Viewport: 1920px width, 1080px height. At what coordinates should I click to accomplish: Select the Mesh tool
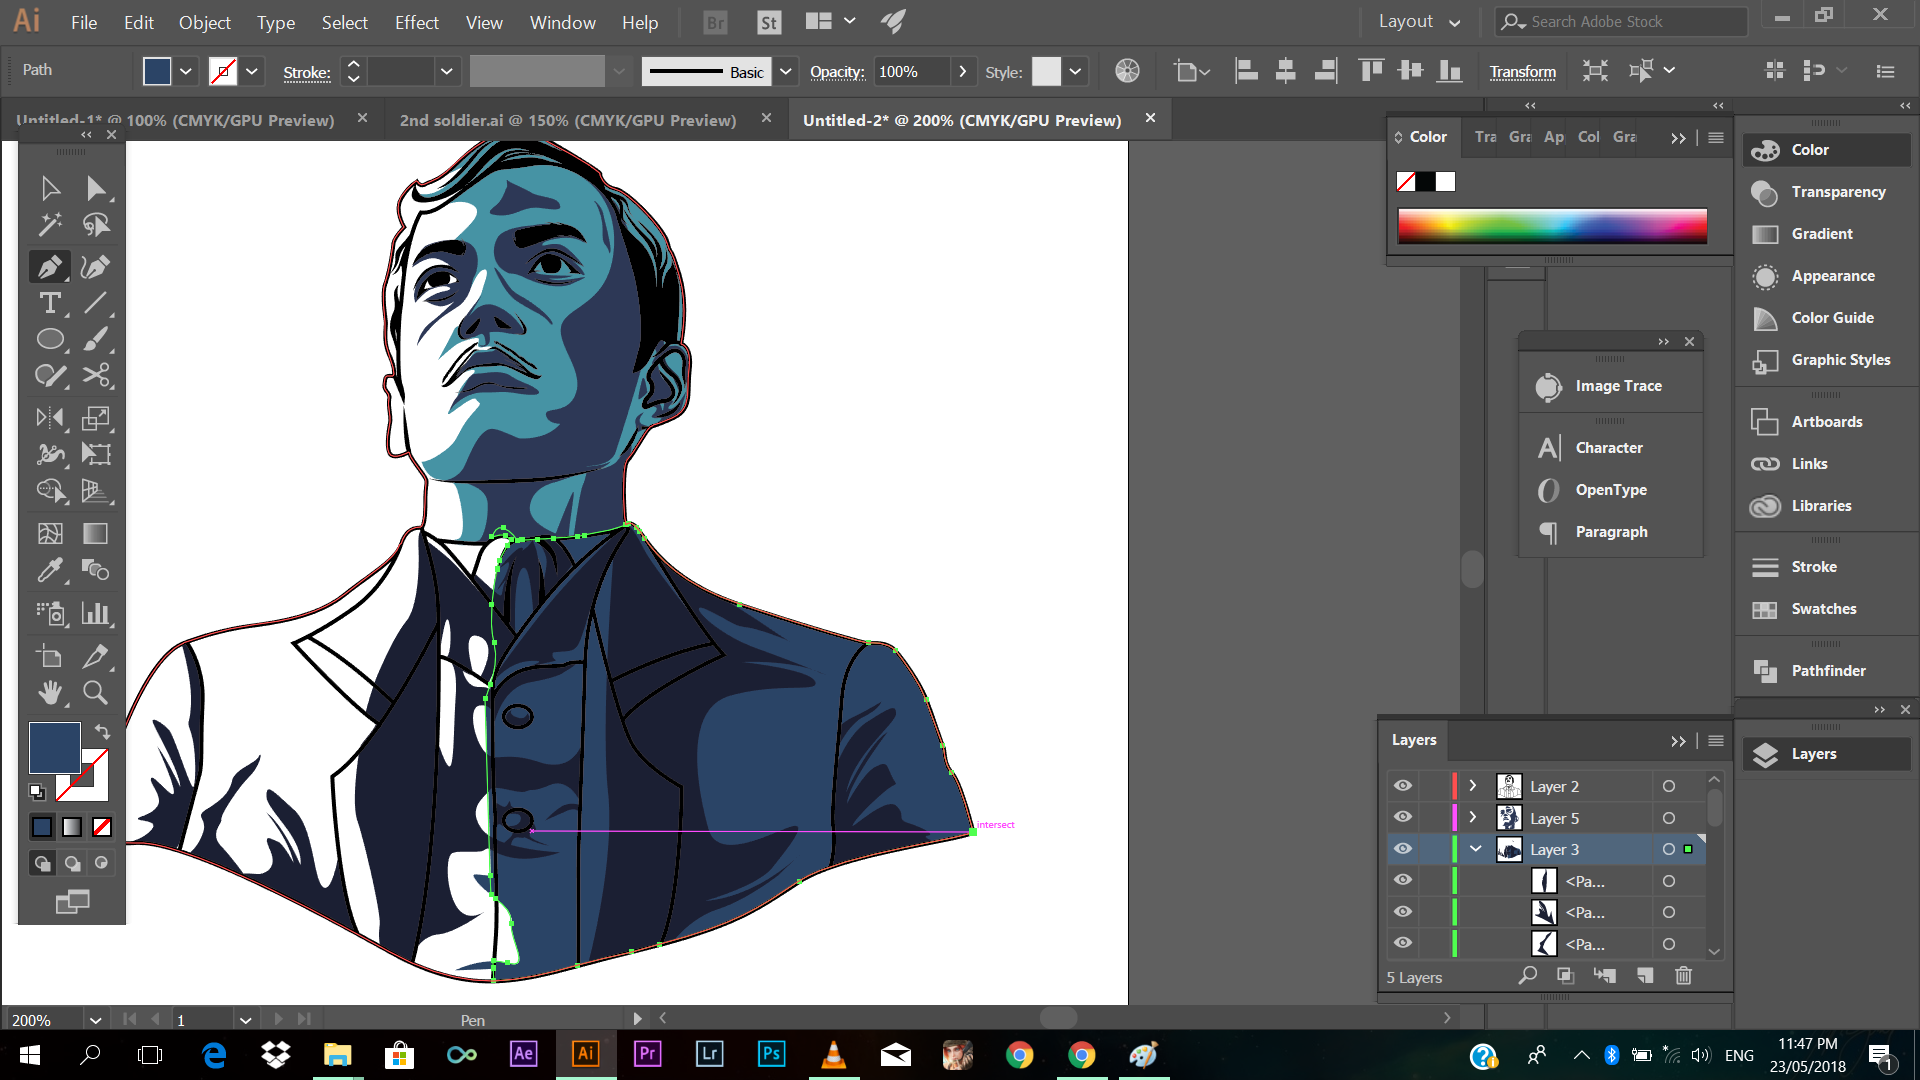click(49, 533)
